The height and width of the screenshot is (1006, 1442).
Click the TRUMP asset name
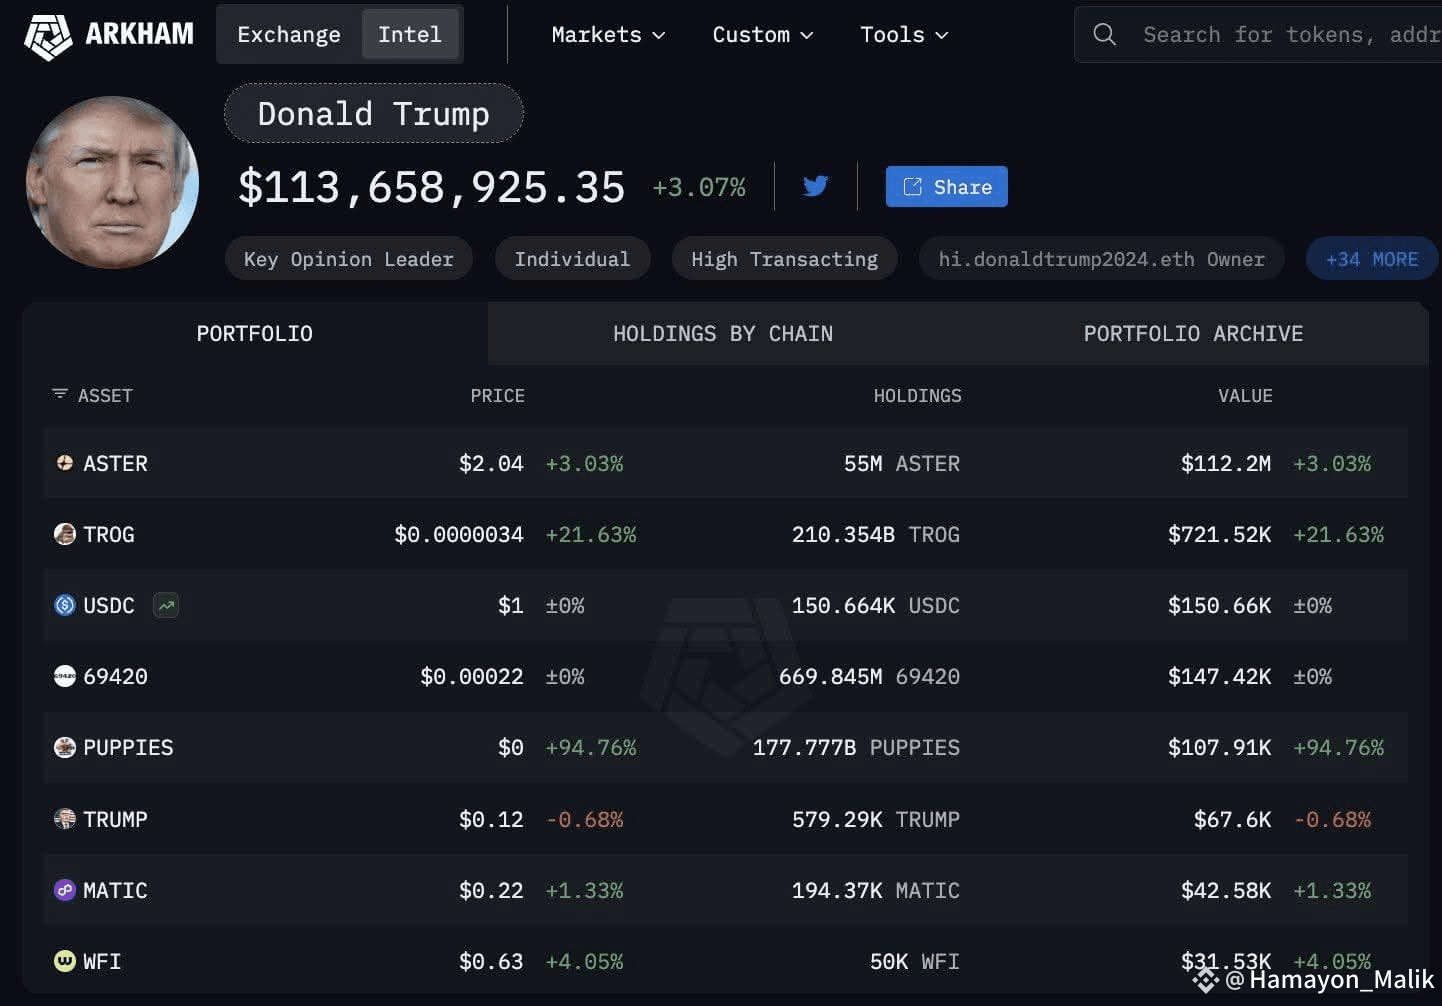[115, 819]
